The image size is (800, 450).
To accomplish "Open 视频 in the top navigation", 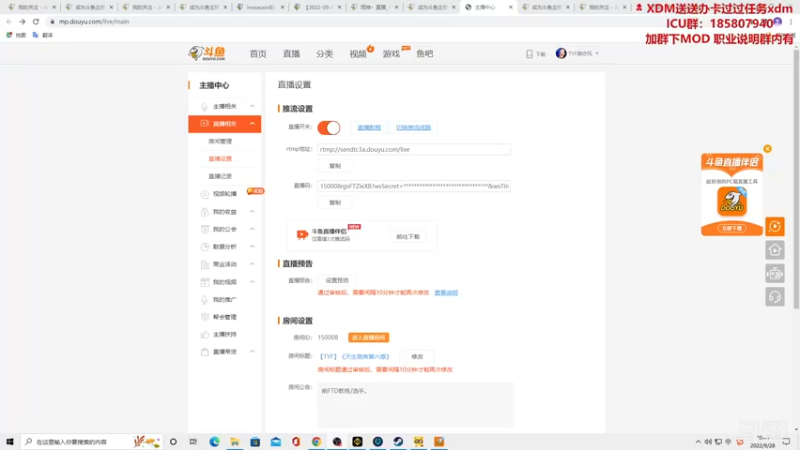I will coord(358,54).
